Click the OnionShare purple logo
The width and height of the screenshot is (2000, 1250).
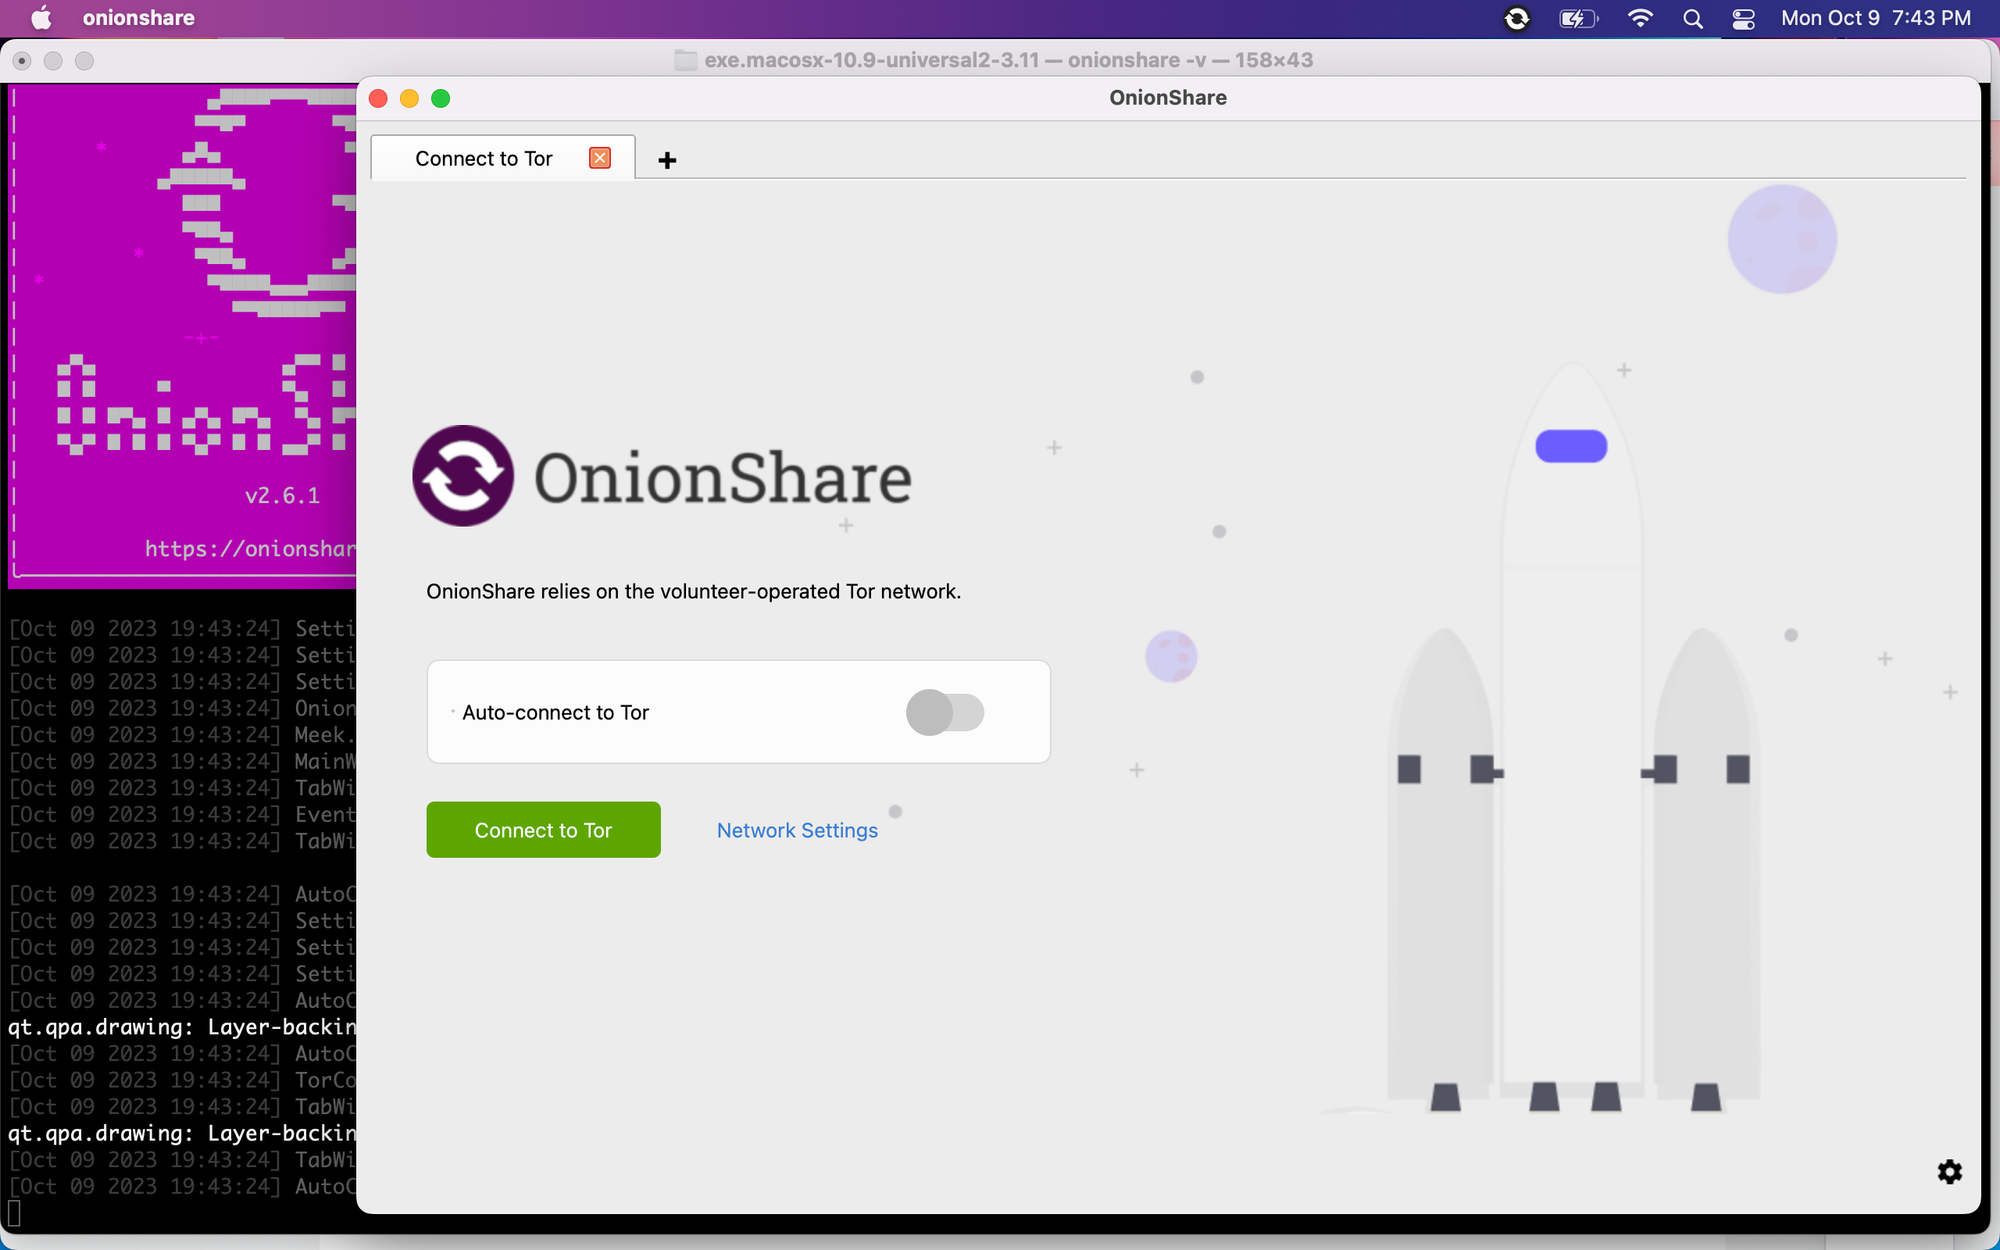point(463,476)
